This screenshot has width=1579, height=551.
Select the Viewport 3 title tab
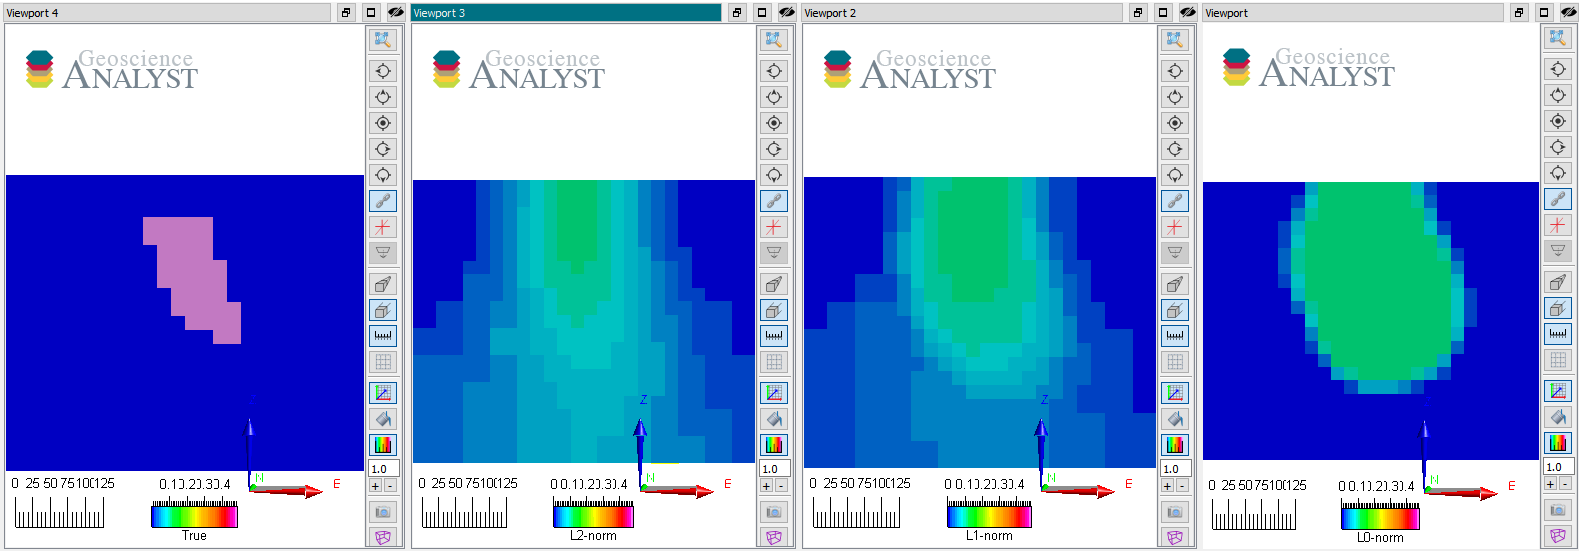pos(566,13)
